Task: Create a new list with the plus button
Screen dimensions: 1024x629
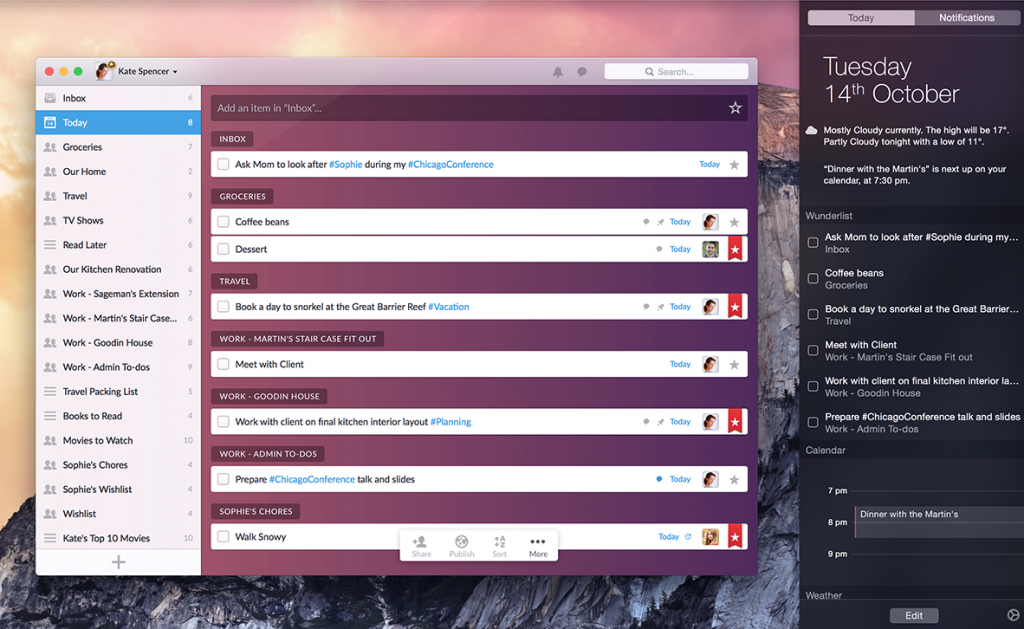Action: point(118,561)
